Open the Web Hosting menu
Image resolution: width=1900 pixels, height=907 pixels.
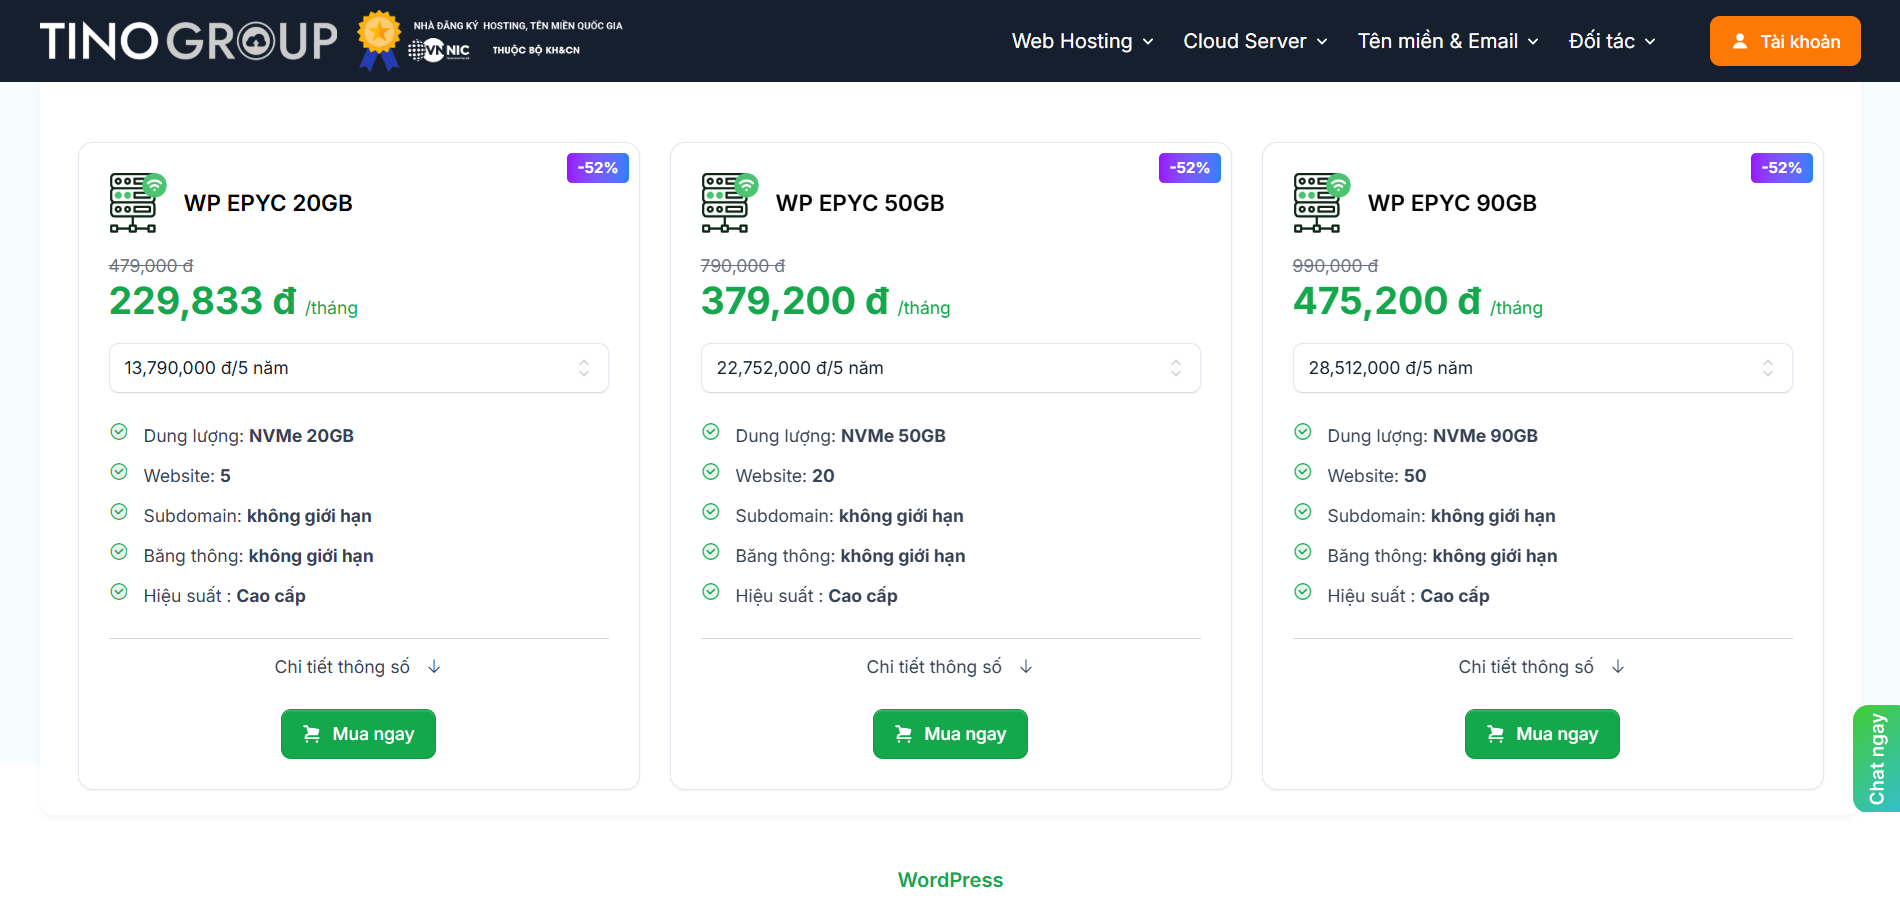1082,41
